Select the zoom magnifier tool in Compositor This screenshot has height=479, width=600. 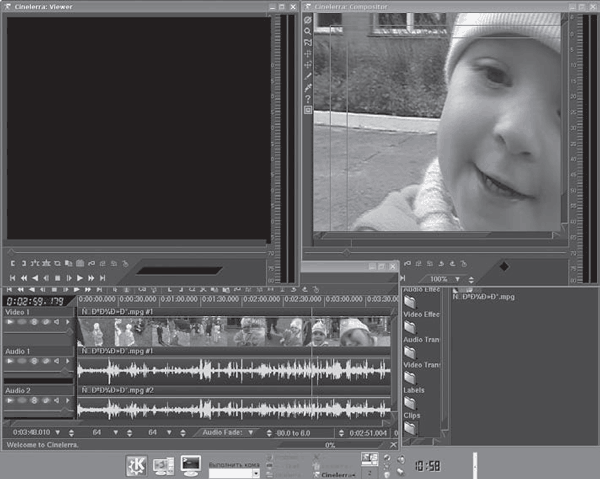pyautogui.click(x=308, y=31)
